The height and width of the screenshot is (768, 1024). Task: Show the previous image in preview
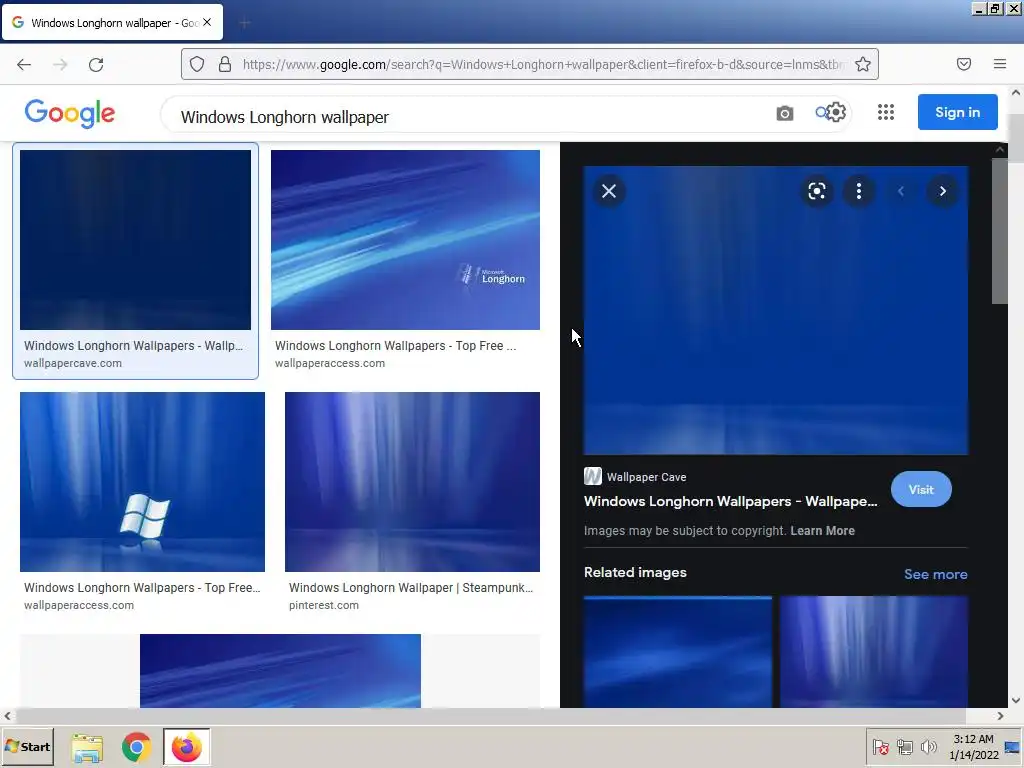click(x=901, y=191)
